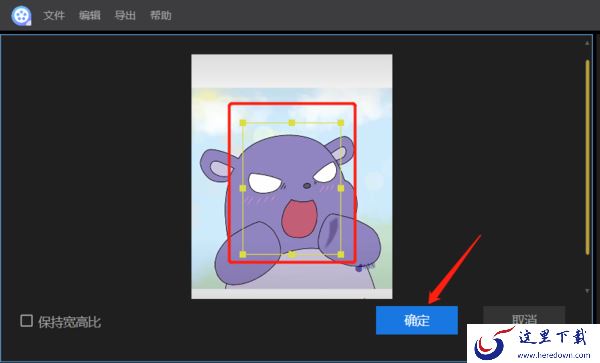Image resolution: width=600 pixels, height=363 pixels.
Task: Click the top-left yellow crop handle
Action: [243, 123]
